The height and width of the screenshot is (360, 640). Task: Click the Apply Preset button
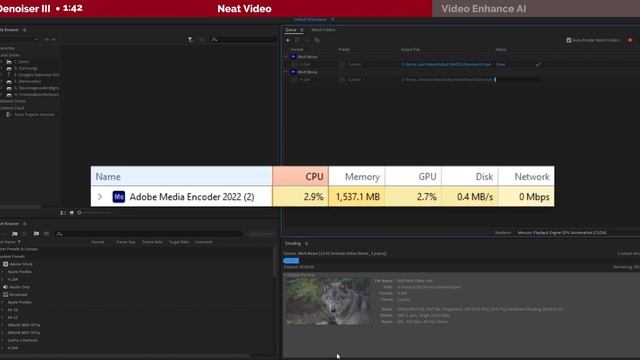pos(261,234)
